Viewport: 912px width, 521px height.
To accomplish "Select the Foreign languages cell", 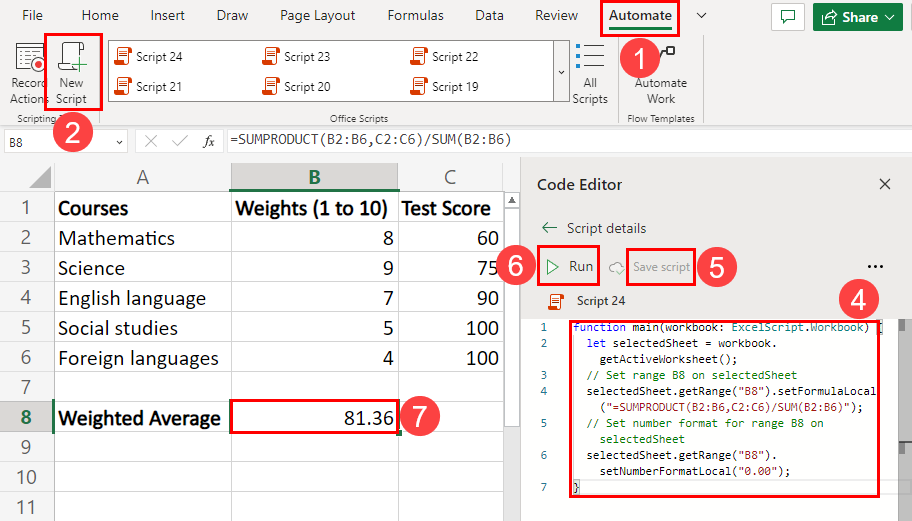I will [142, 358].
